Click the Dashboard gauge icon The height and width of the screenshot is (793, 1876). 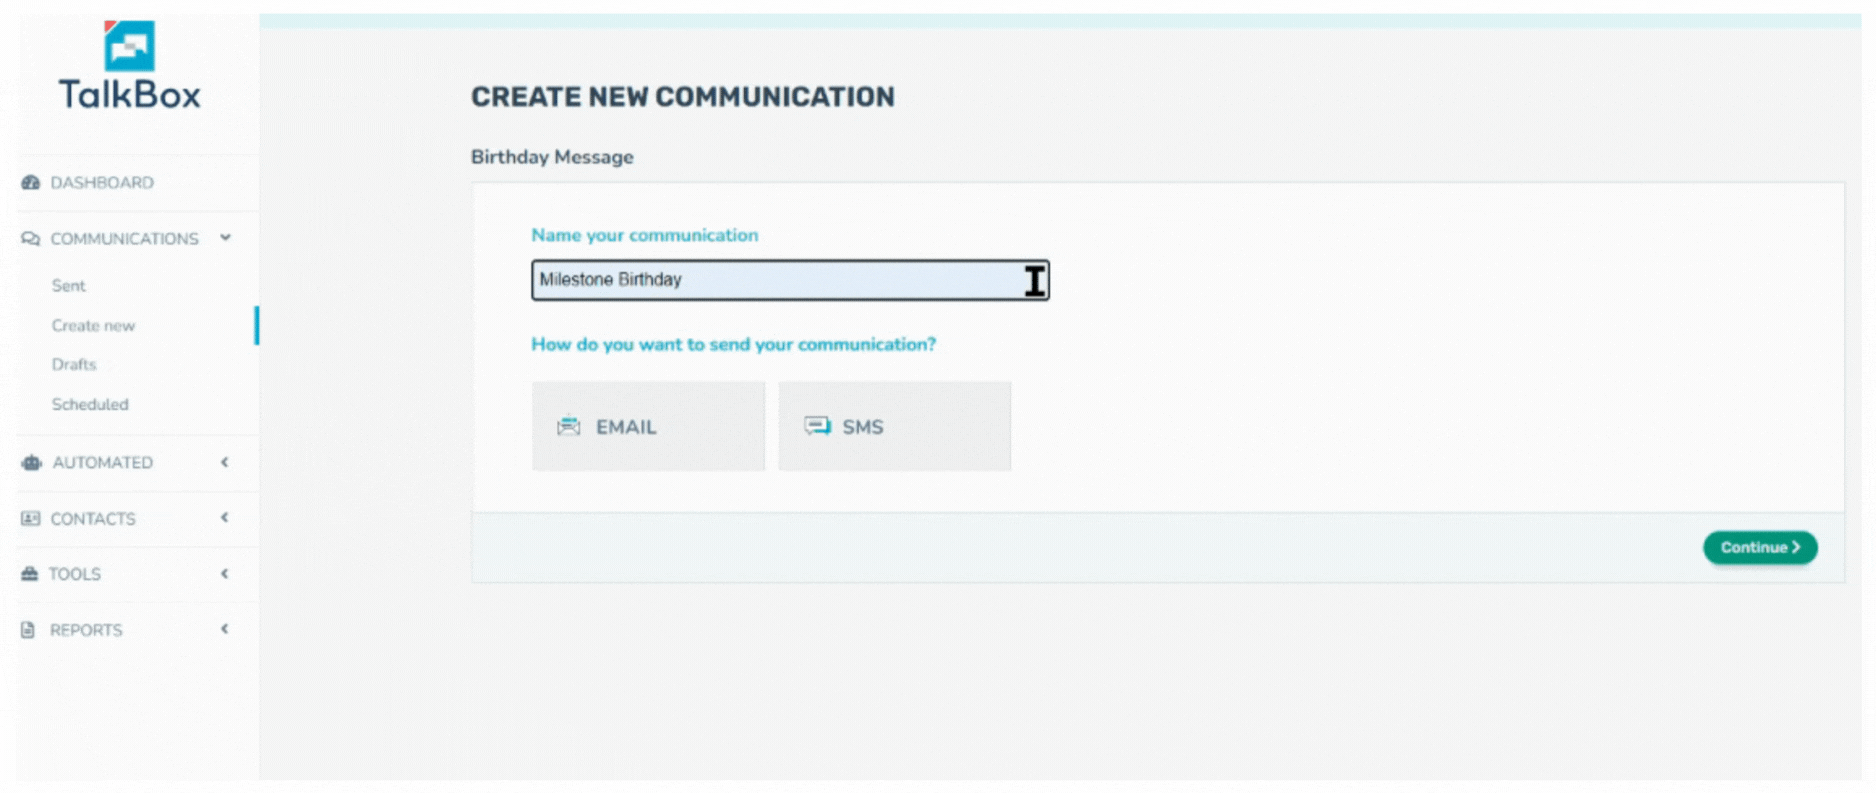(x=31, y=183)
